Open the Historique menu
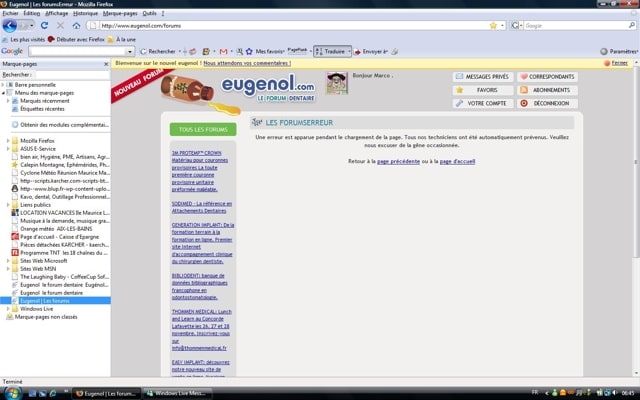Viewport: 640px width, 400px height. [x=85, y=13]
